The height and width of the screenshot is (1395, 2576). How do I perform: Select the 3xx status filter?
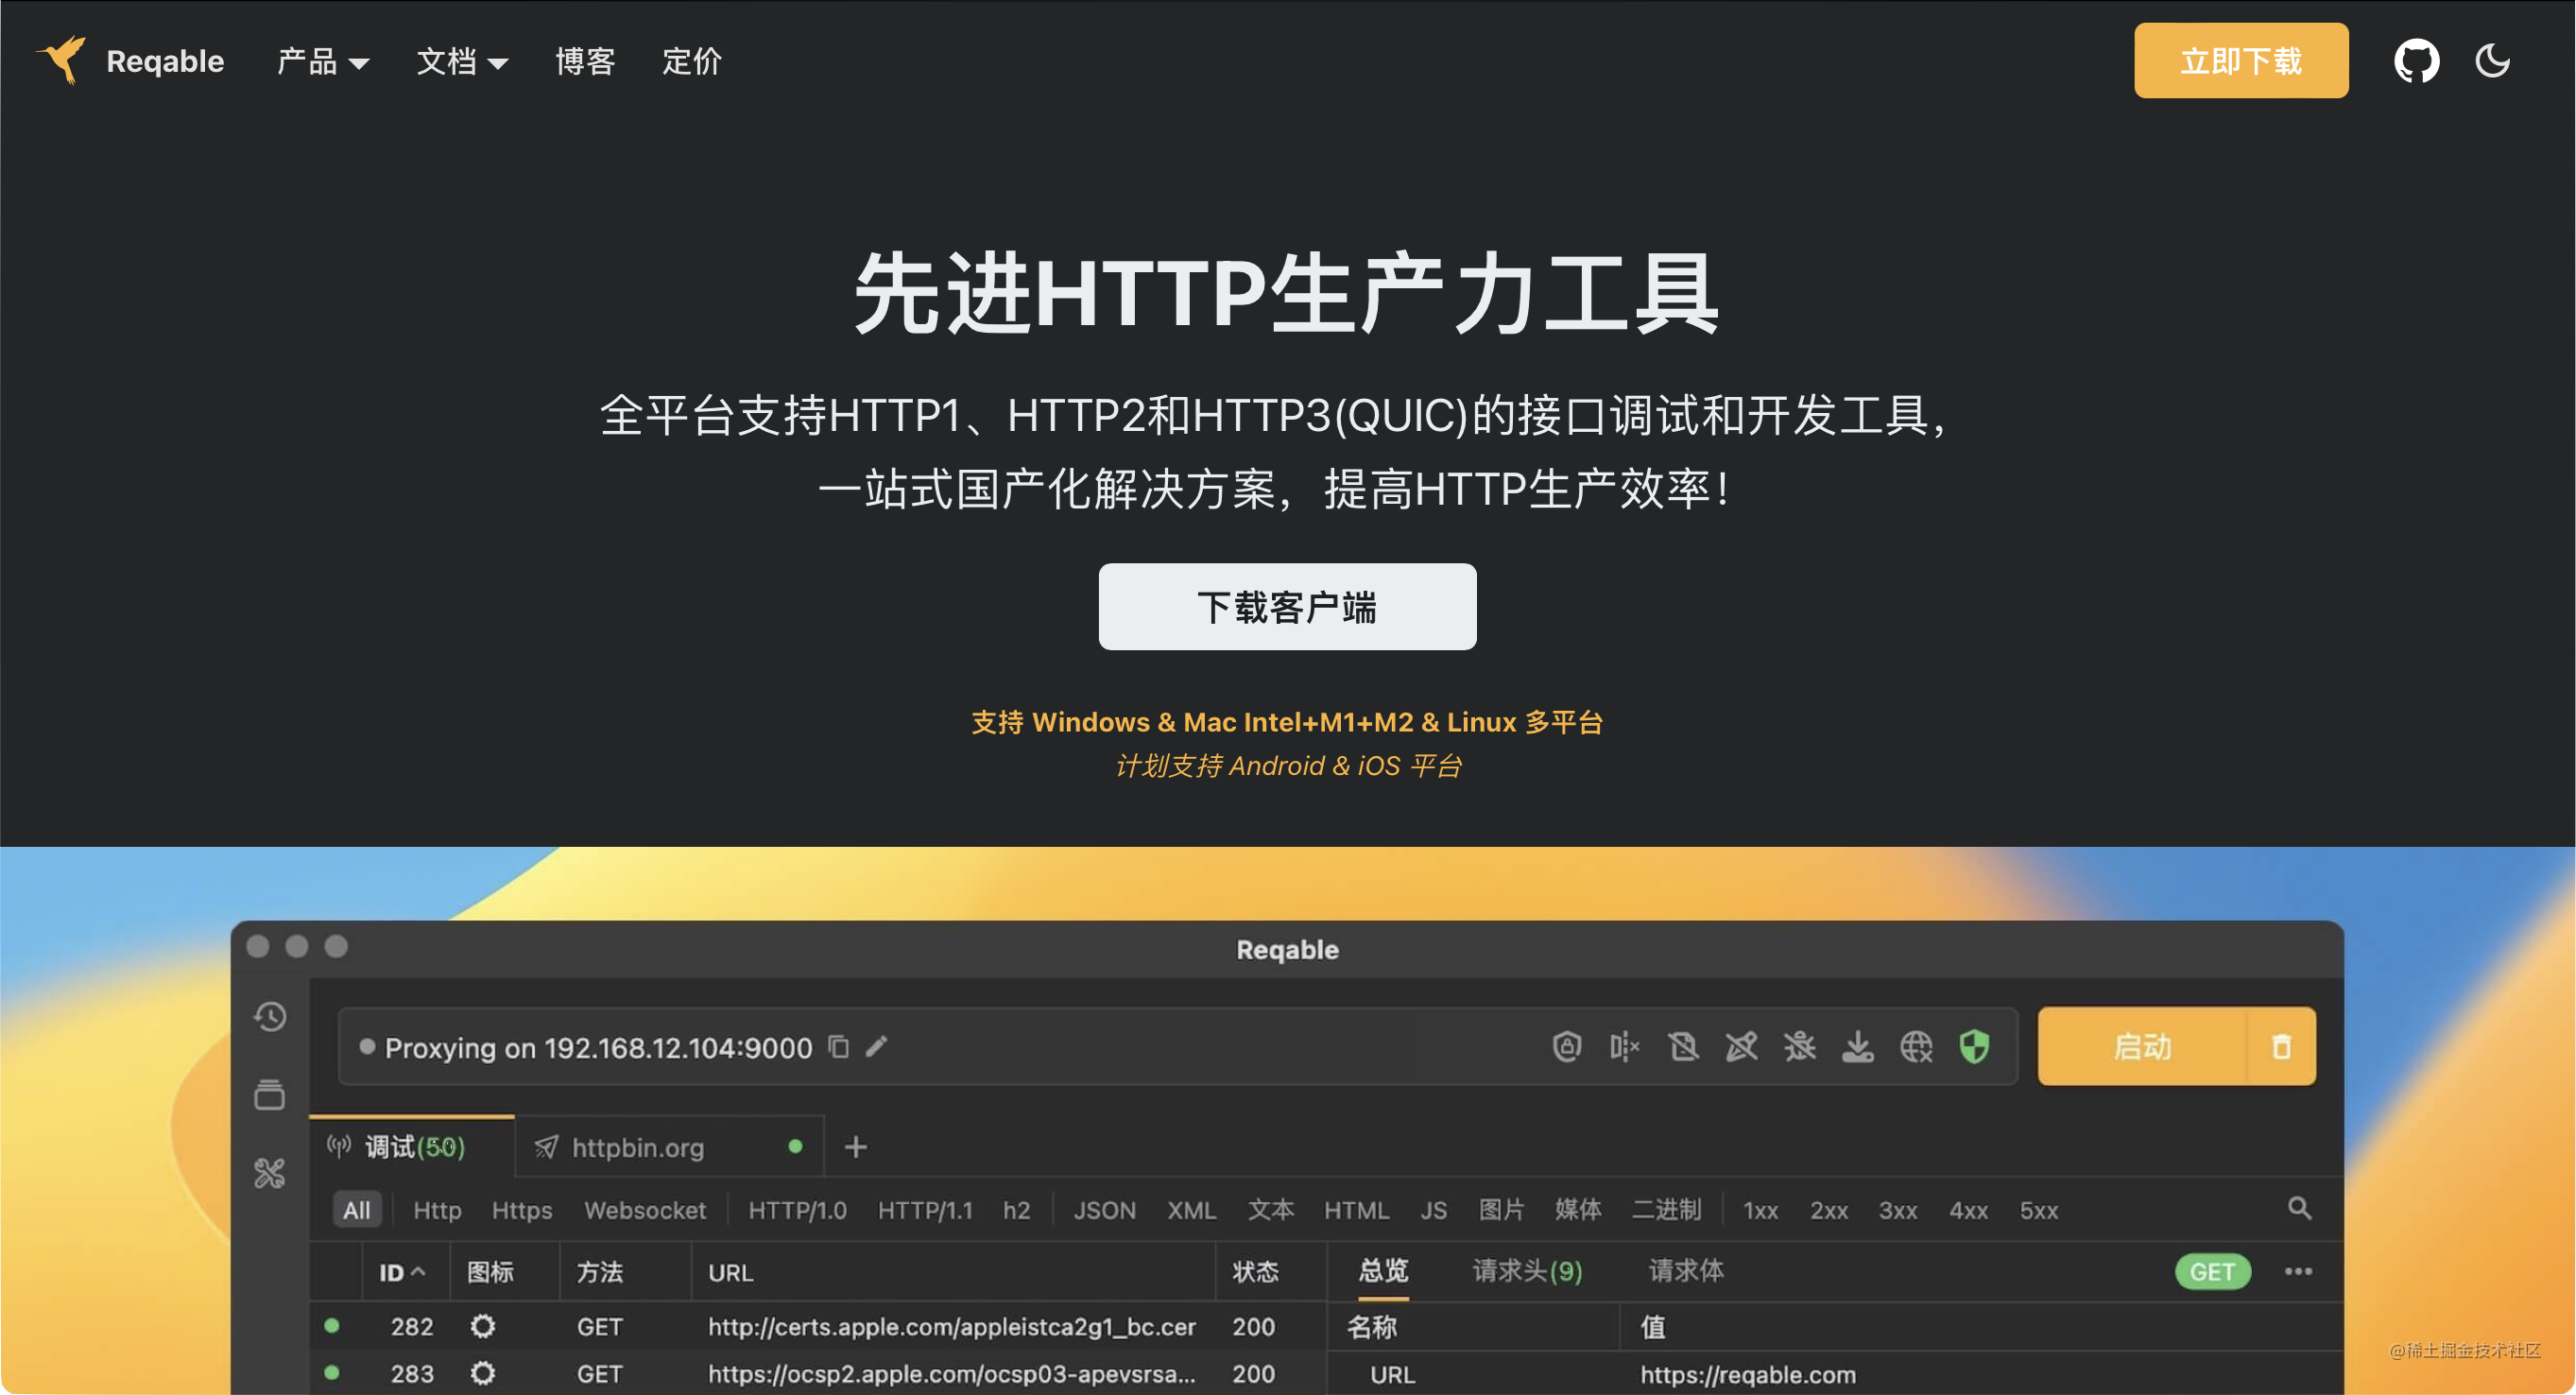(x=1898, y=1210)
